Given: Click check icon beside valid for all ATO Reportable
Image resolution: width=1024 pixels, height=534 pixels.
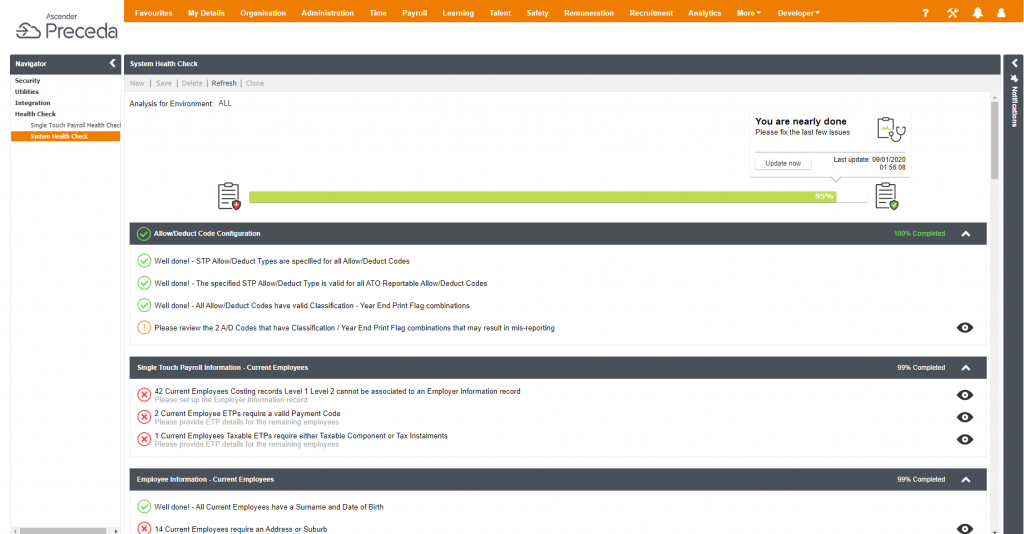Looking at the screenshot, I should tap(144, 283).
